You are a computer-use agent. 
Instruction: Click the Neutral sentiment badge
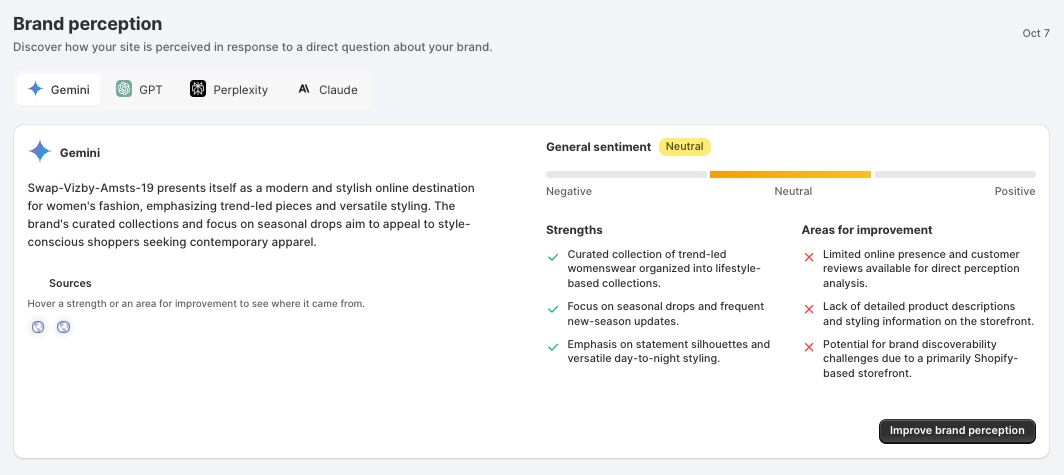[685, 147]
